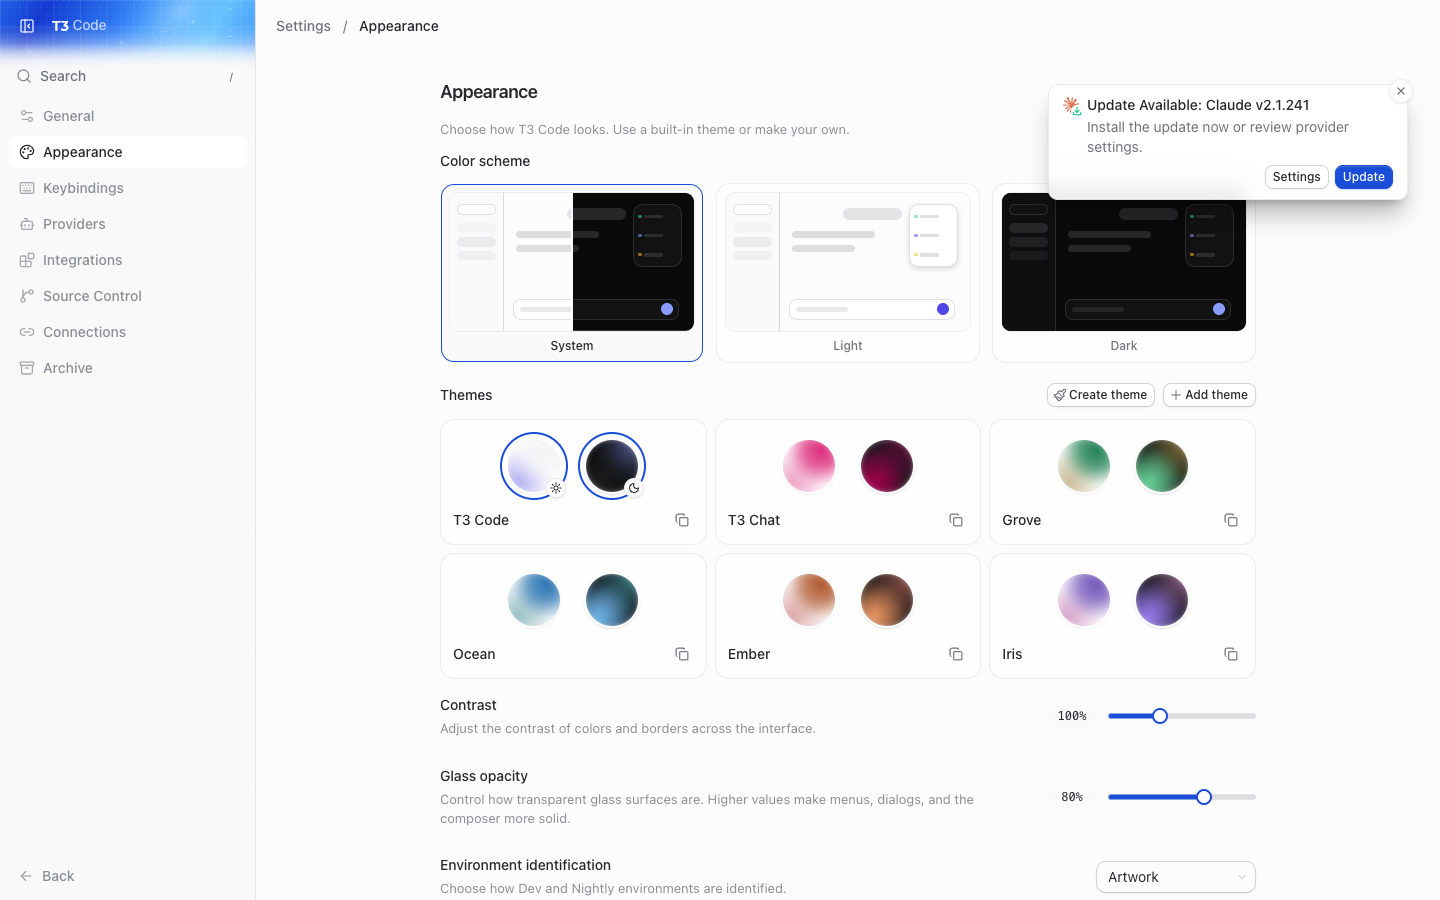Image resolution: width=1440 pixels, height=900 pixels.
Task: Select the T3 Code light theme swatch
Action: [534, 466]
